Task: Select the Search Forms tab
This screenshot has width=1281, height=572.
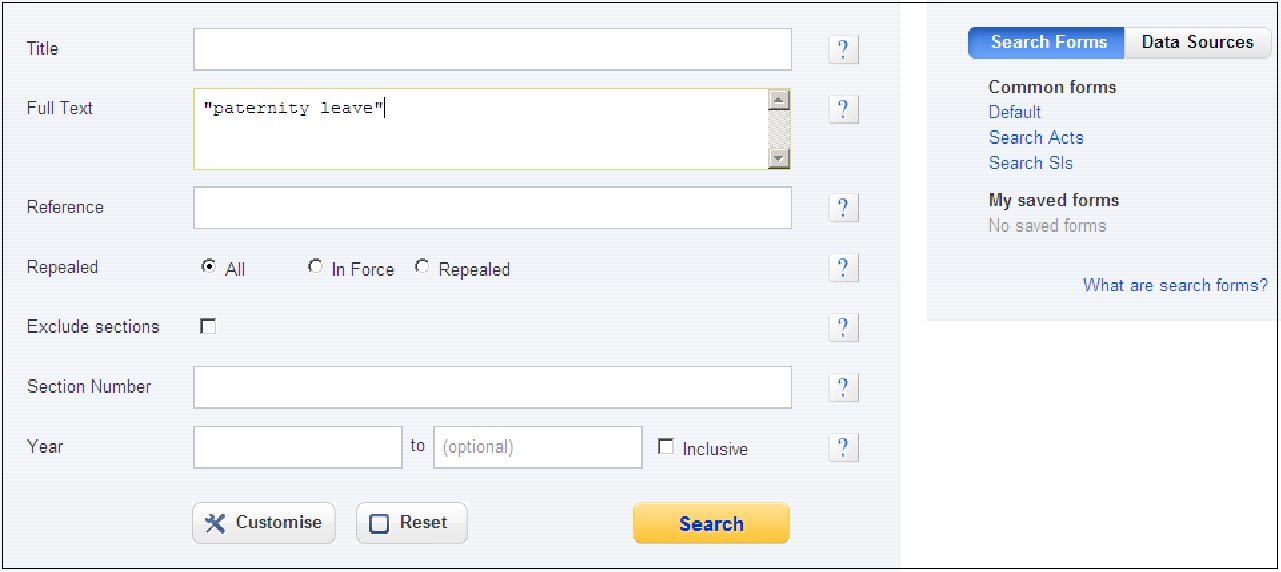Action: [1048, 42]
